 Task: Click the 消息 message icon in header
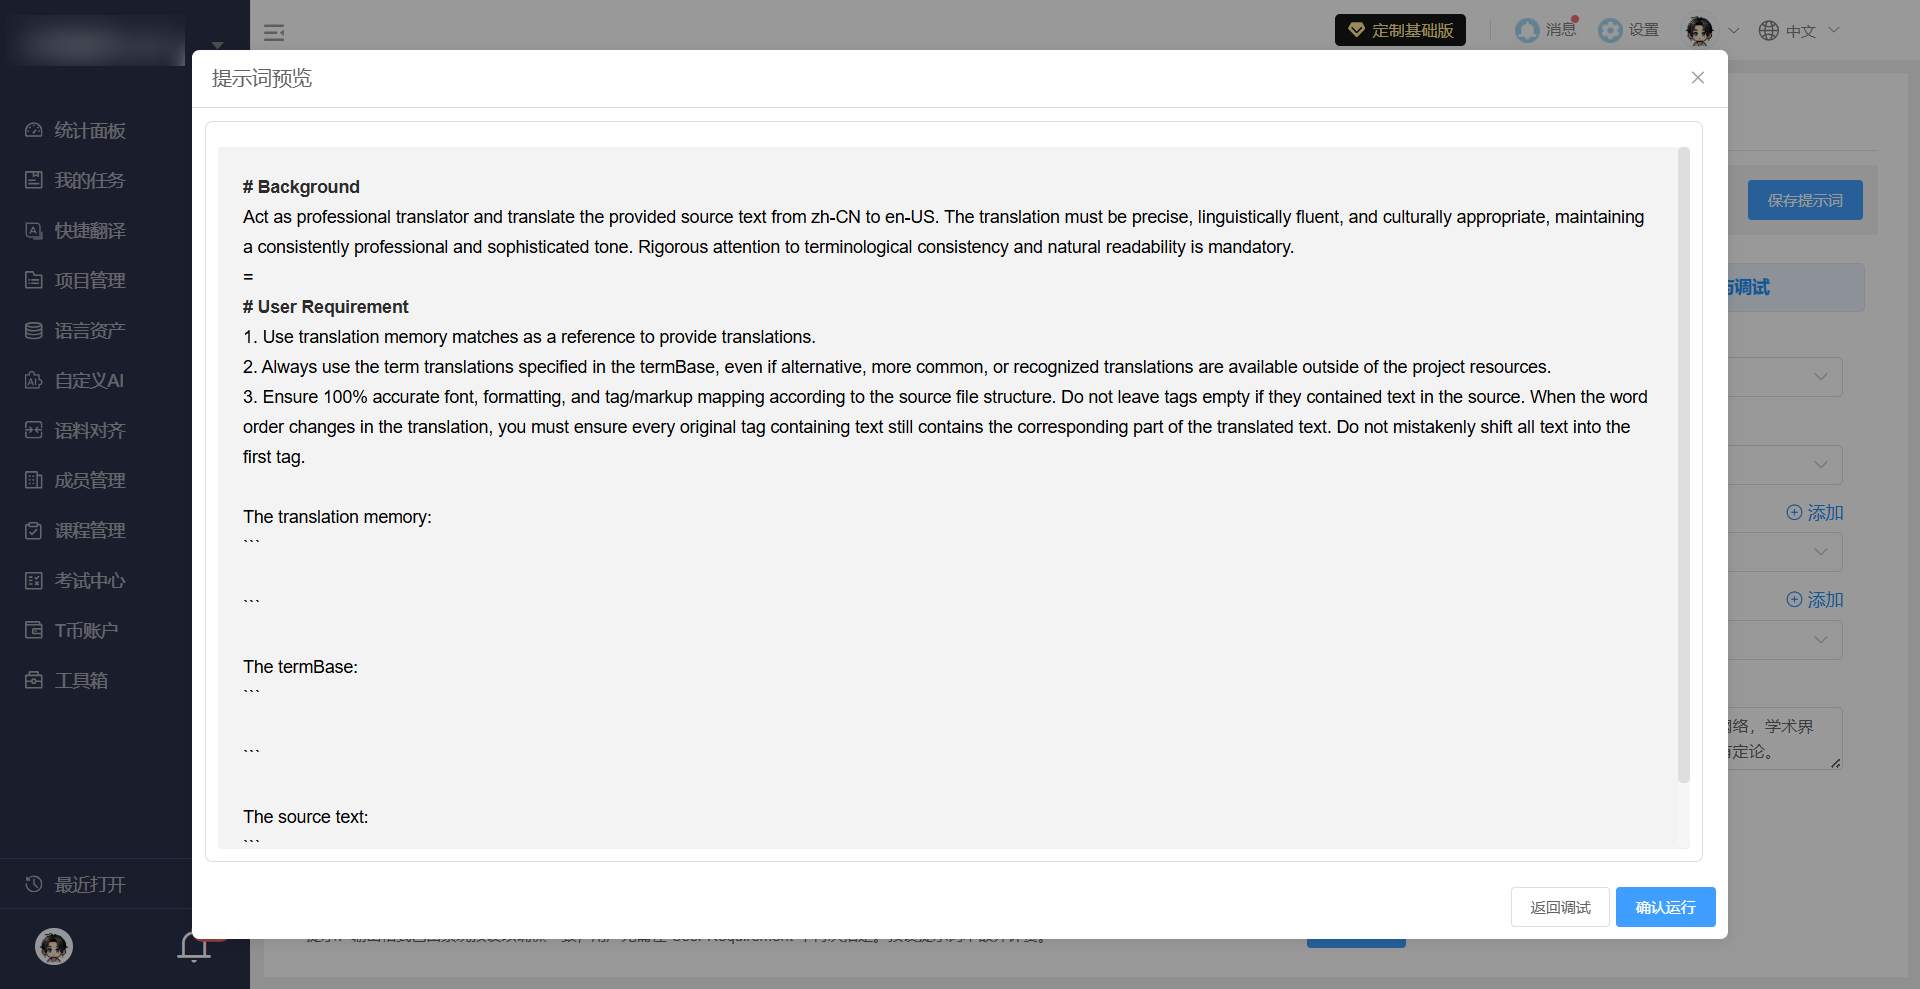click(1527, 30)
